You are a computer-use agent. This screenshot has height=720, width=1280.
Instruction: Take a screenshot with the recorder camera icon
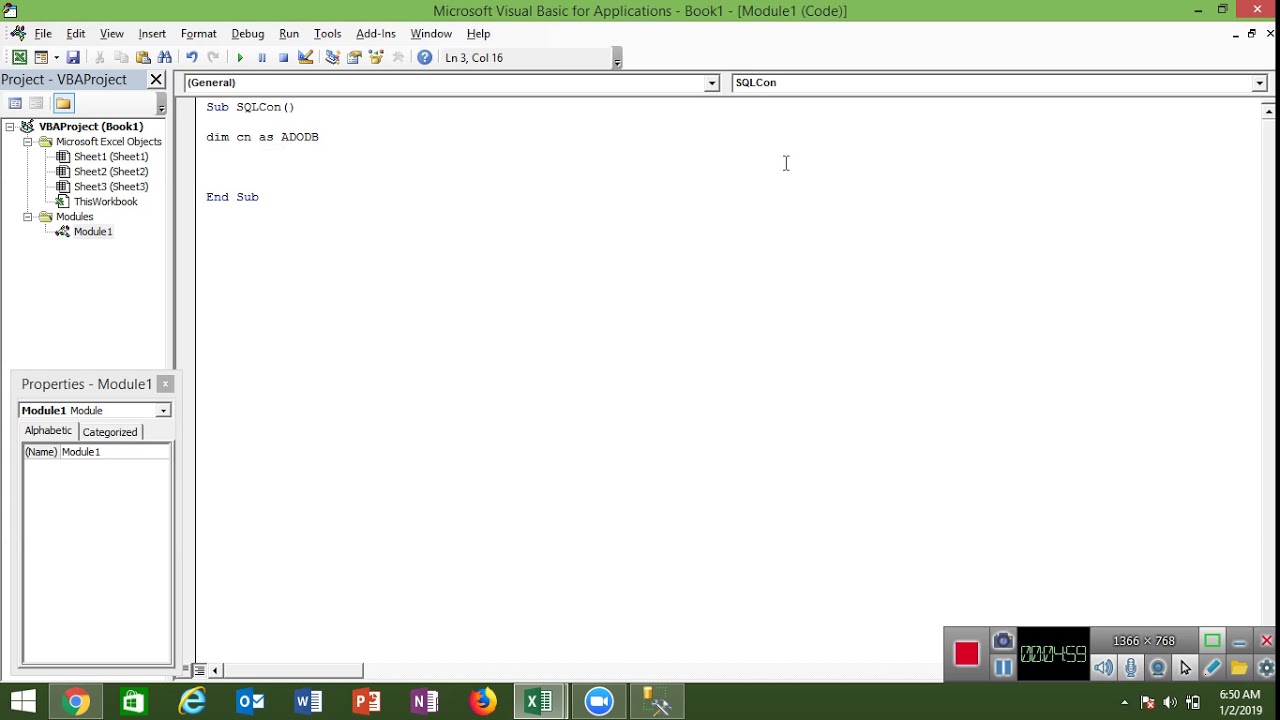click(1003, 641)
